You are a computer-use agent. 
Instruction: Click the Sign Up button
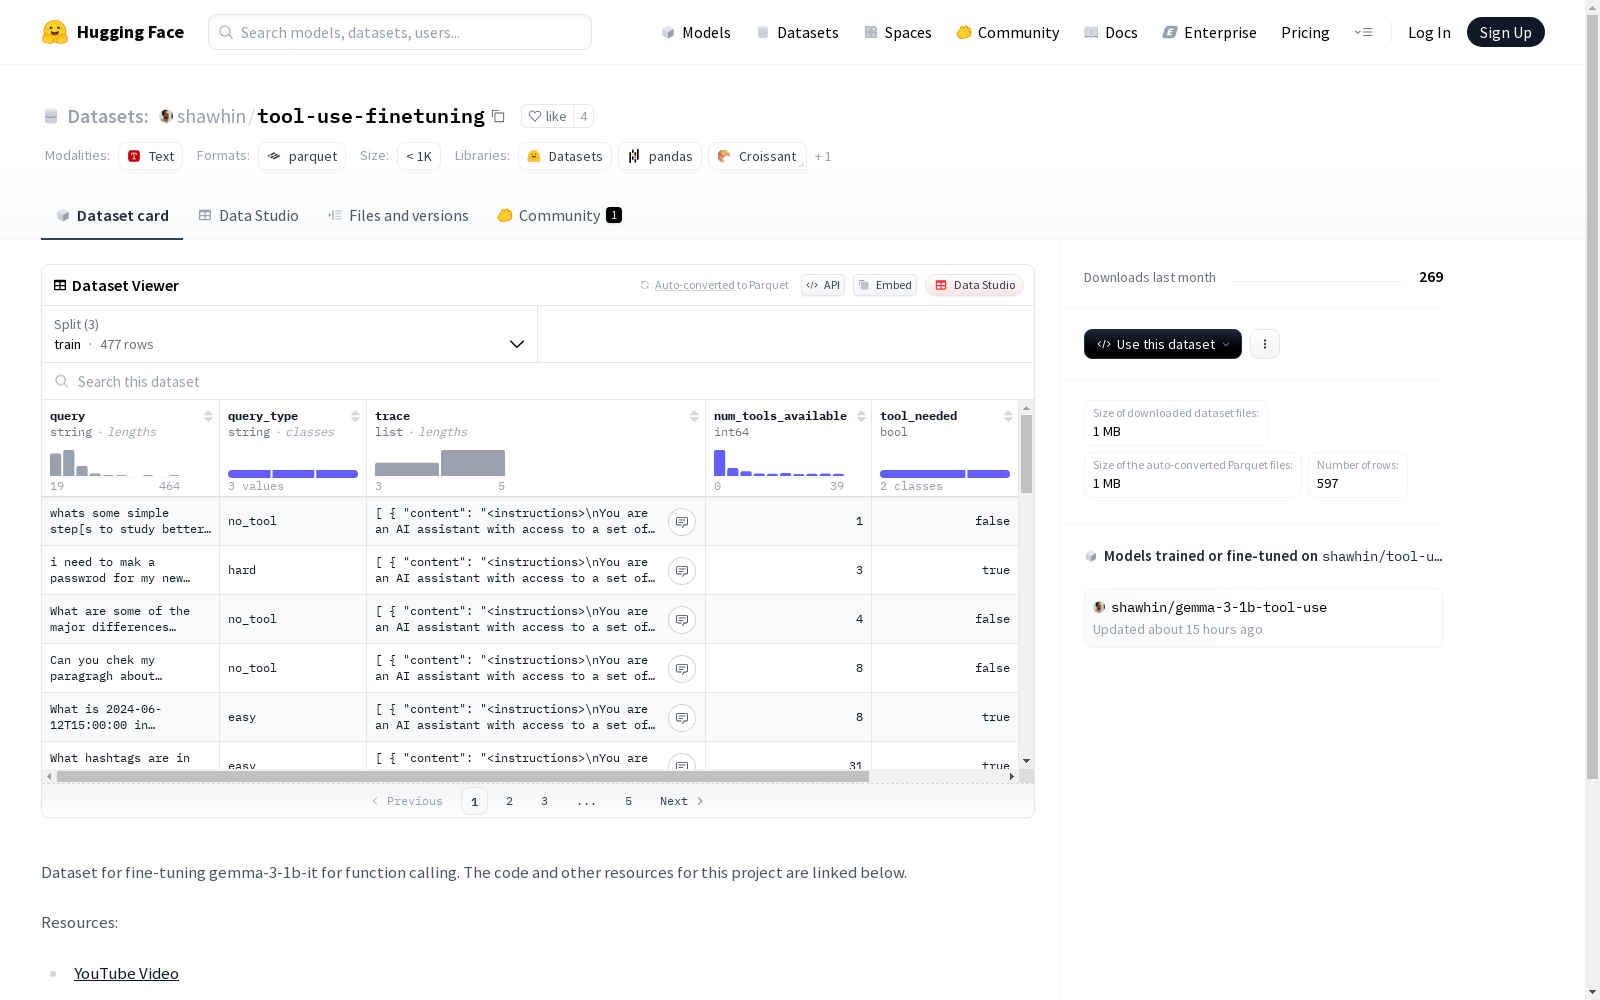point(1505,32)
